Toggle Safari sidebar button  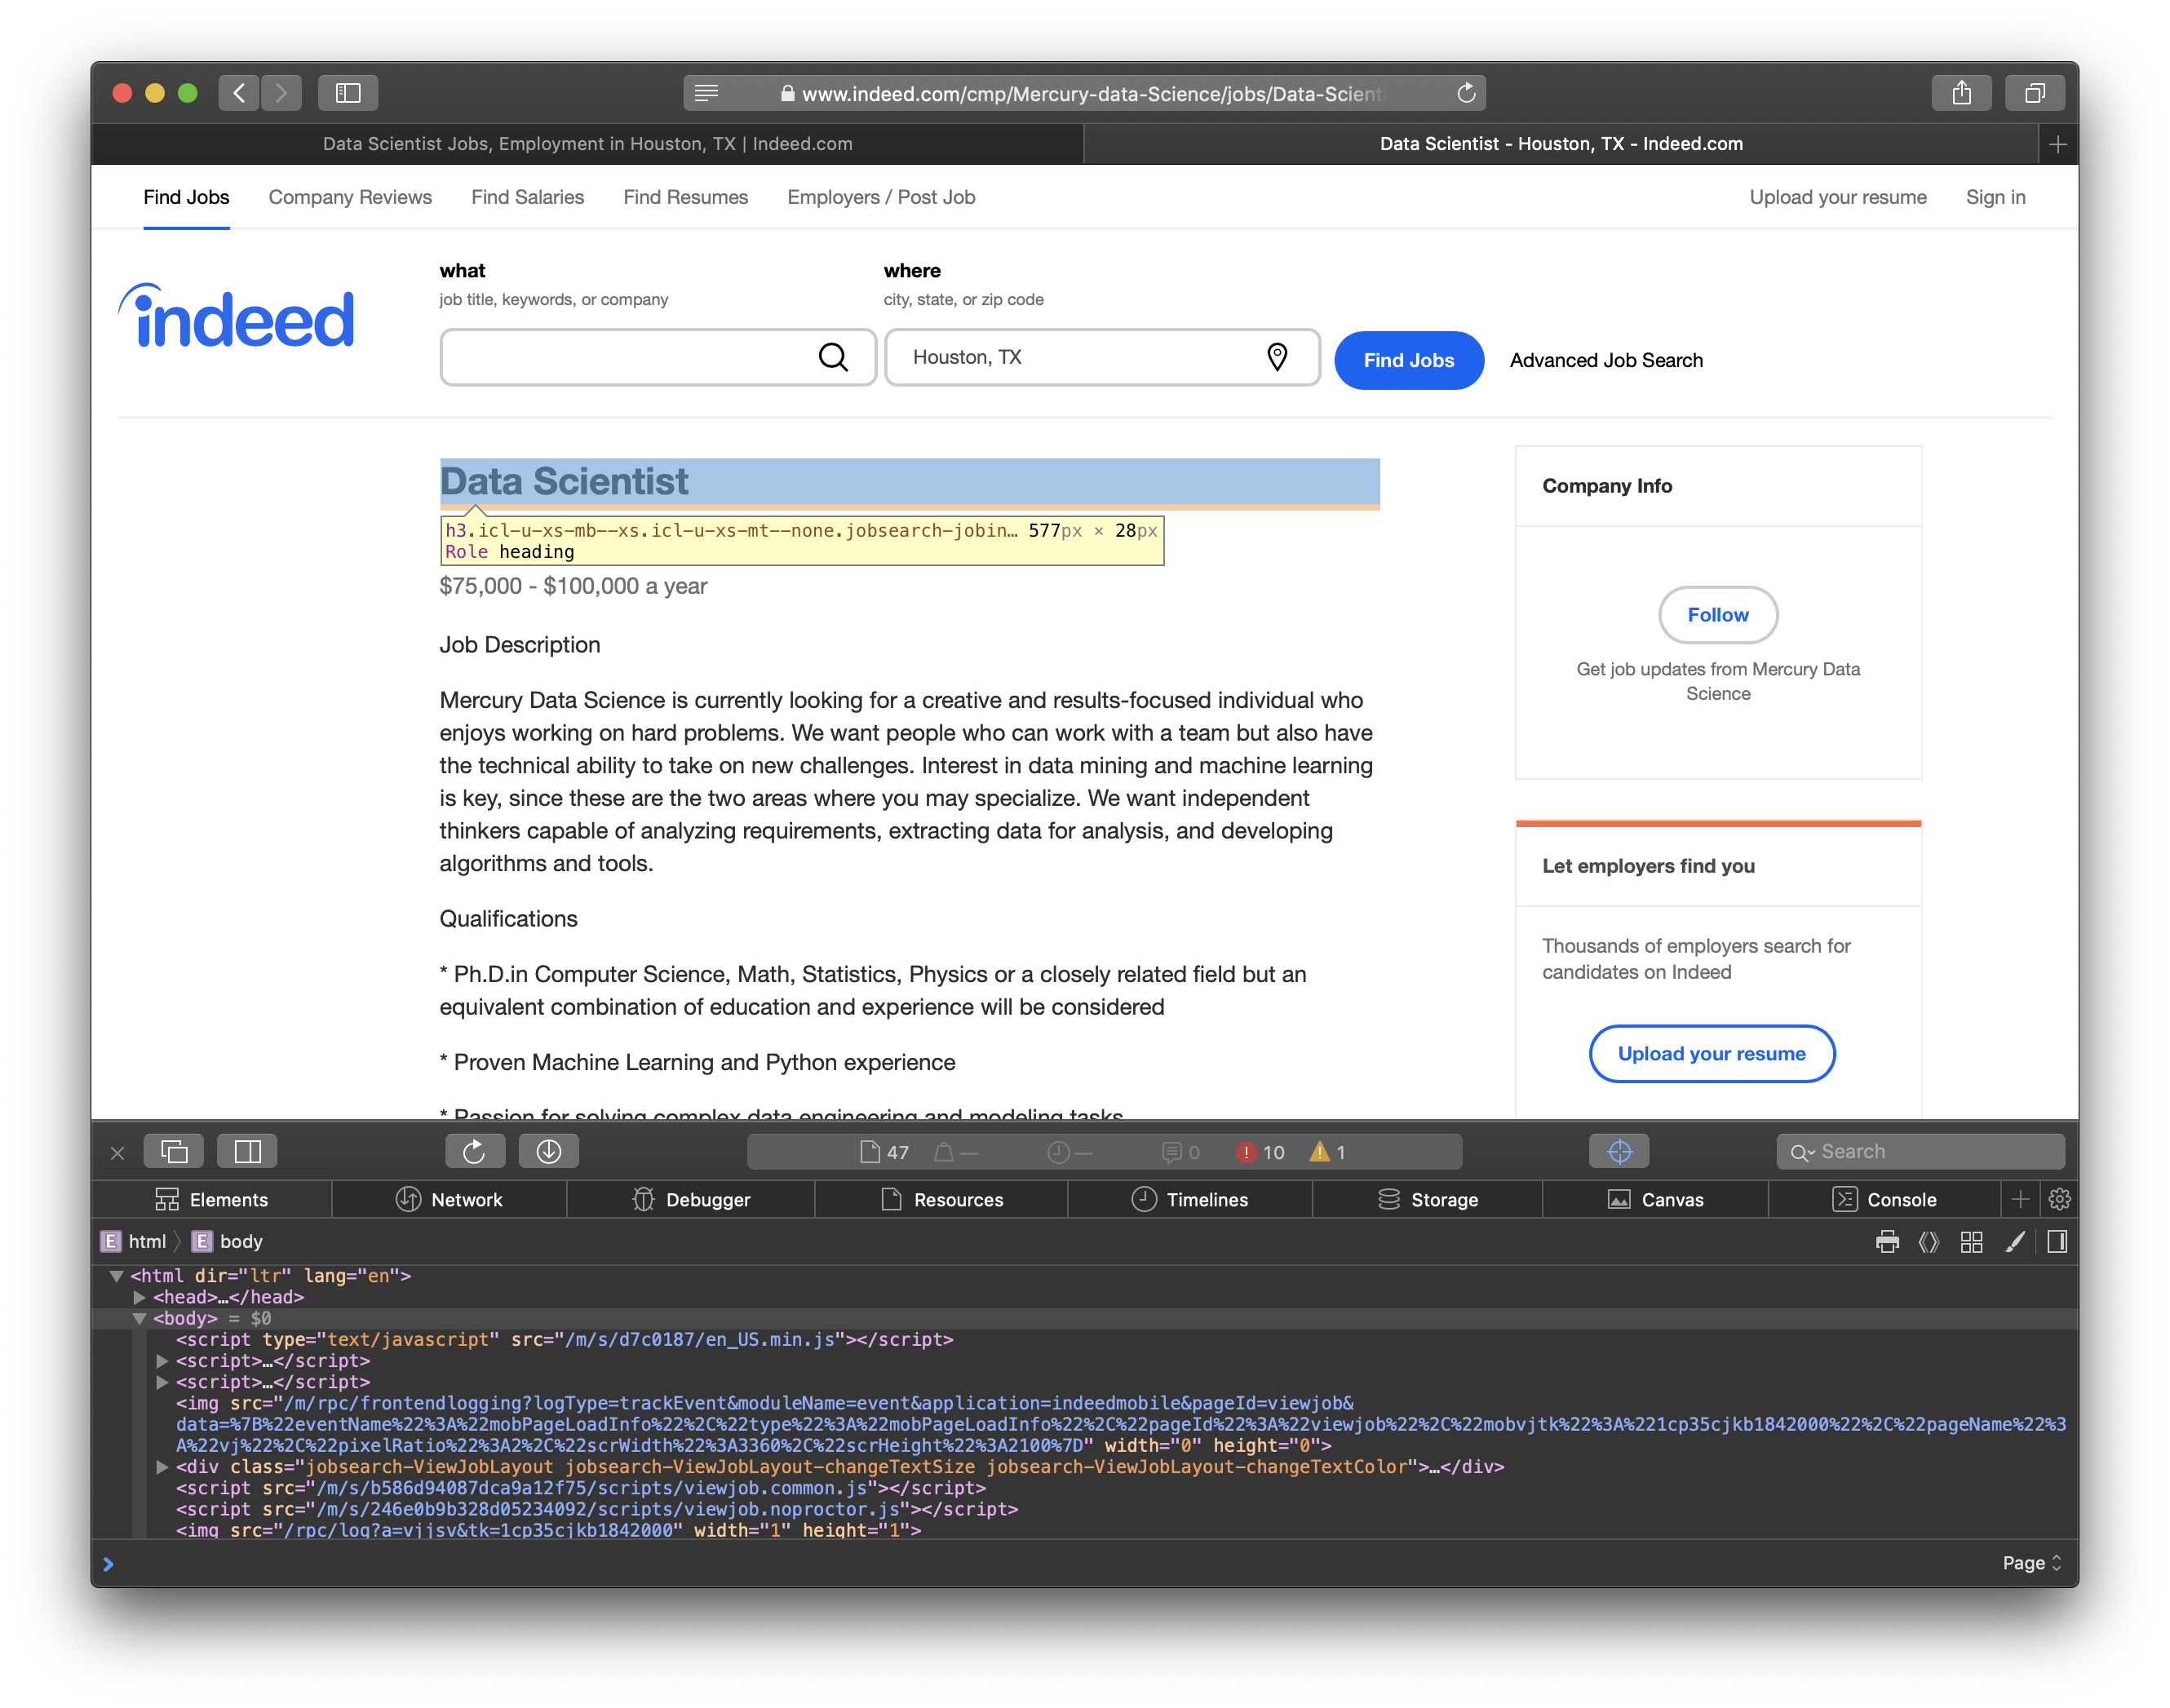point(347,93)
